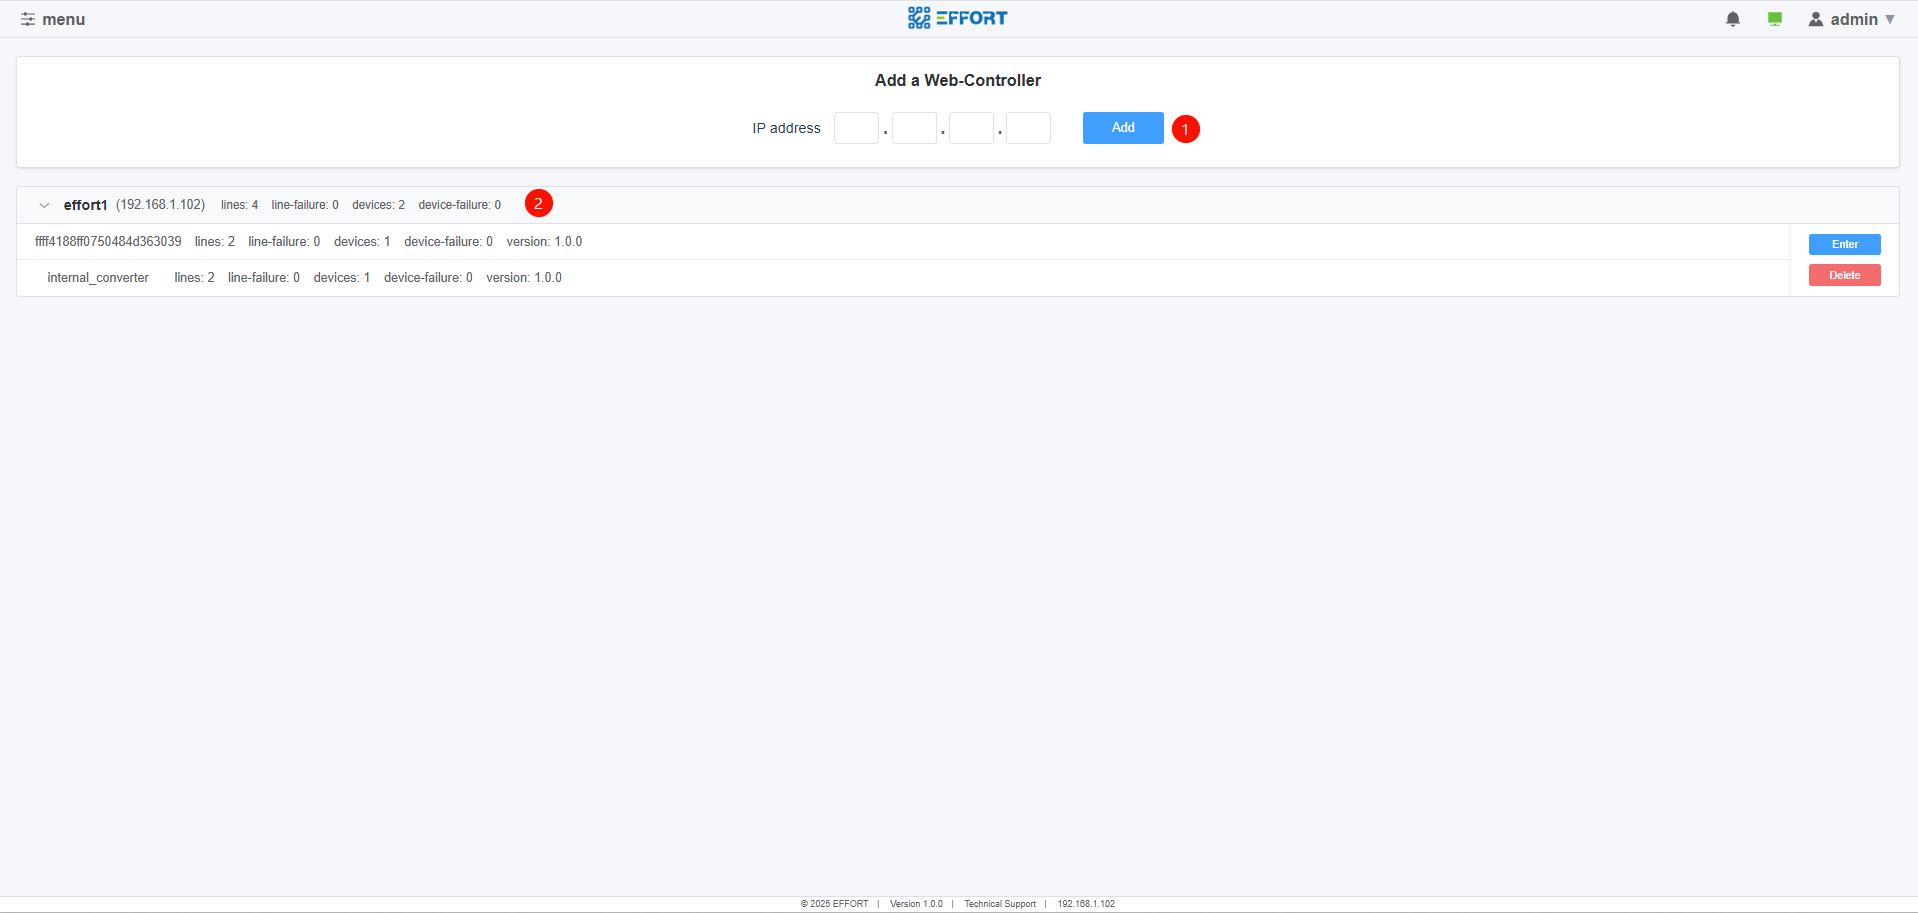Focus the second IP address octet field

pyautogui.click(x=914, y=128)
